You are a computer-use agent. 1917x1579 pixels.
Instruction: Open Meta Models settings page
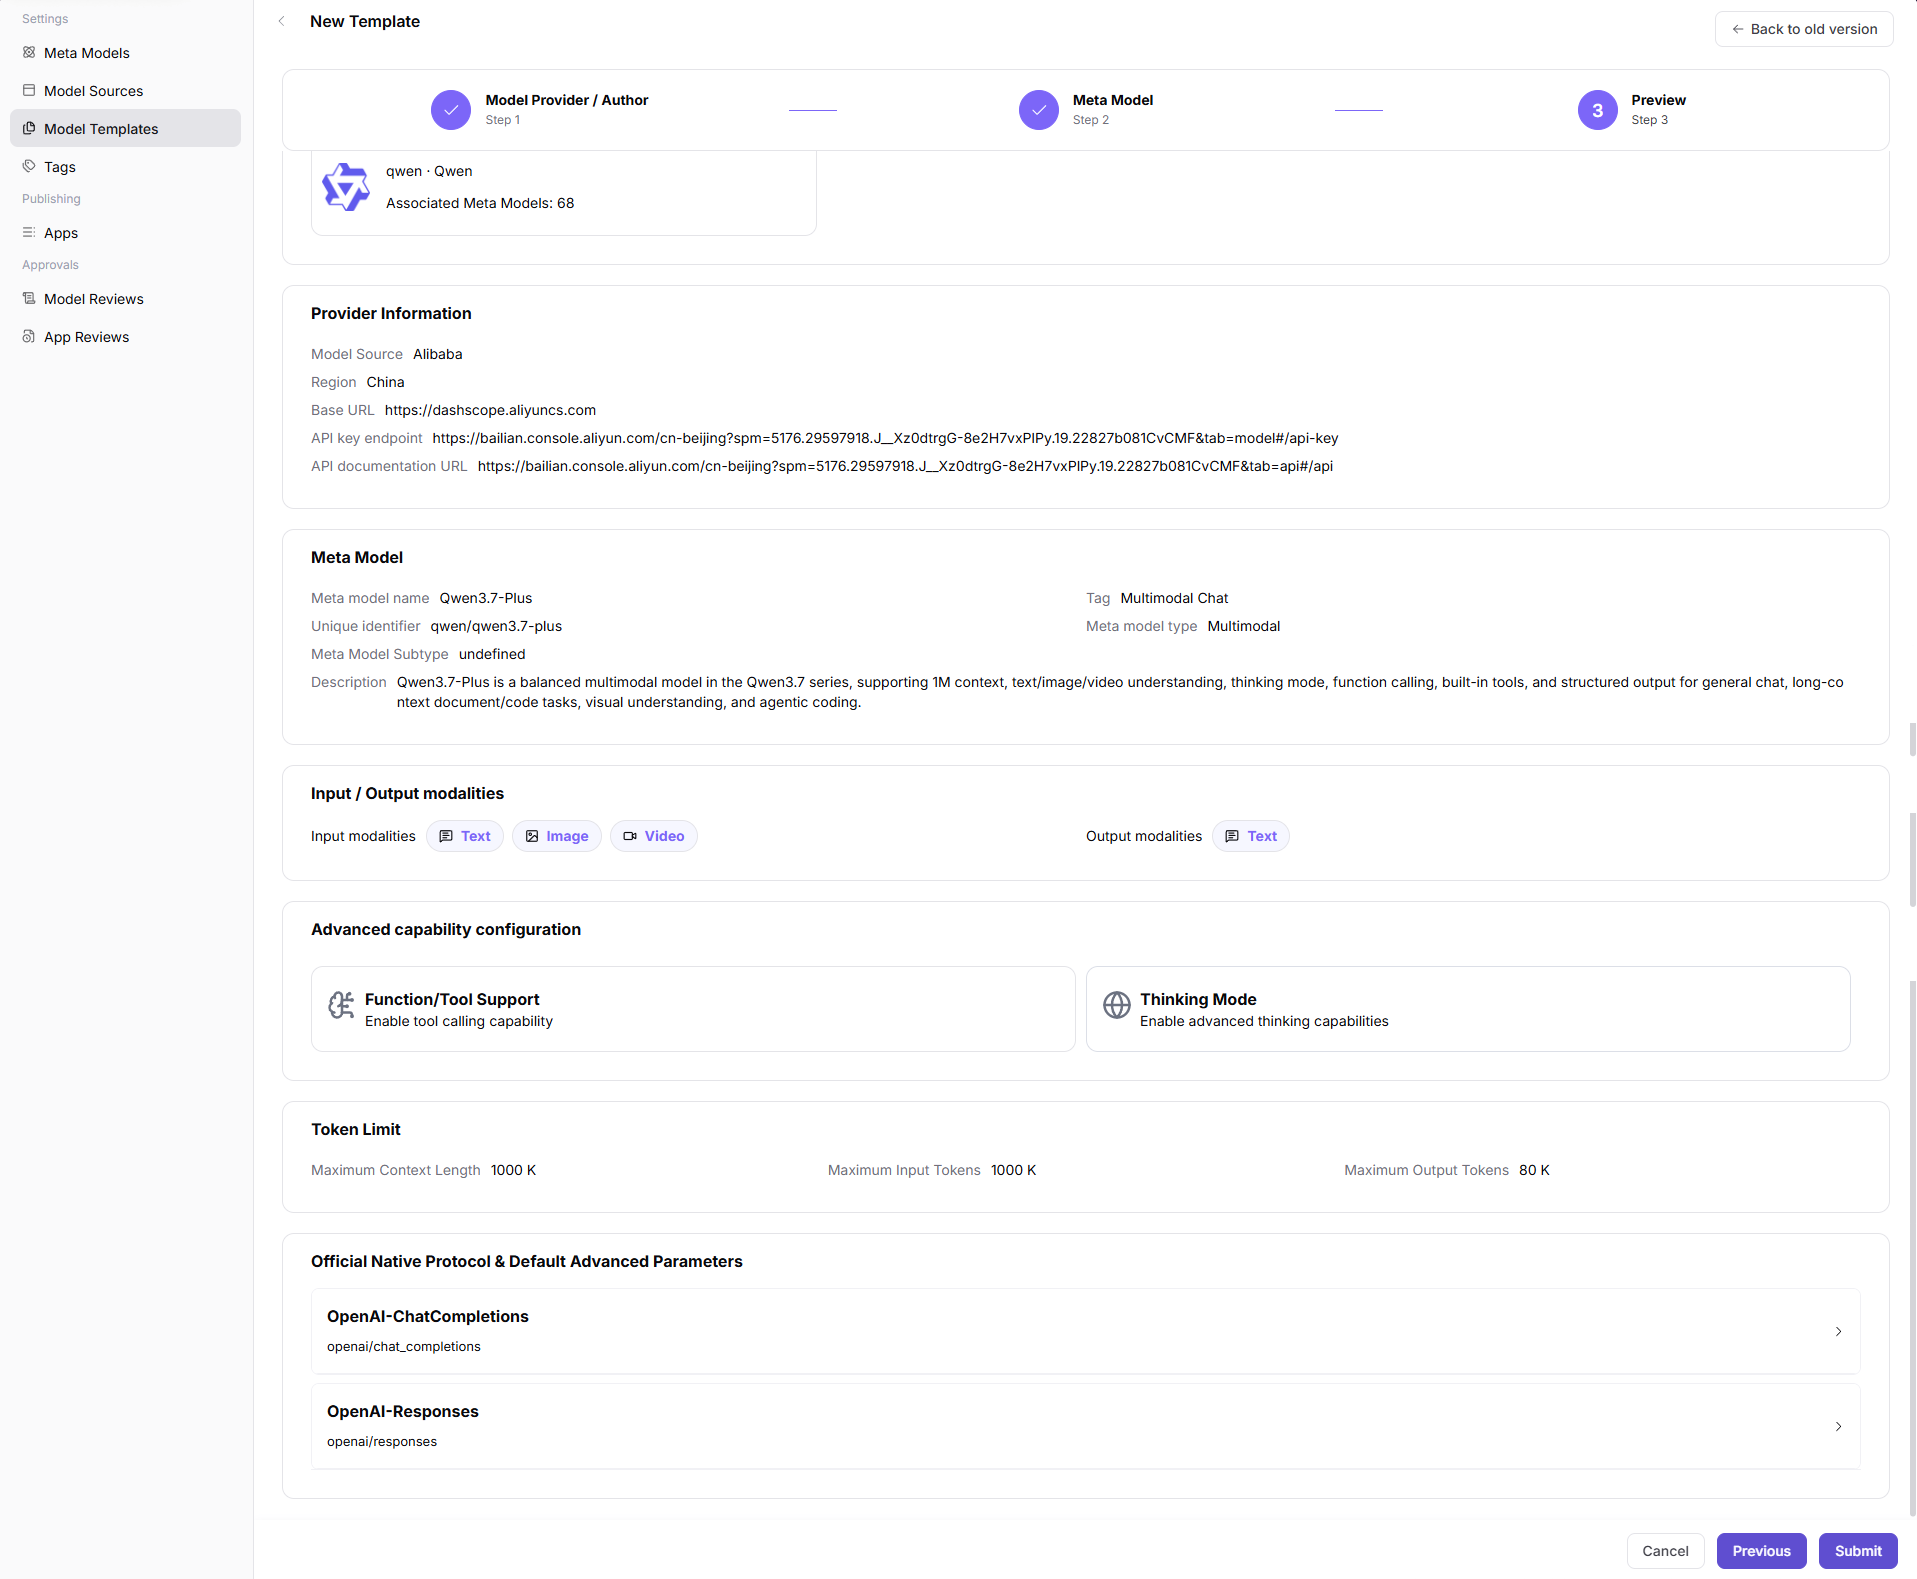pyautogui.click(x=125, y=52)
